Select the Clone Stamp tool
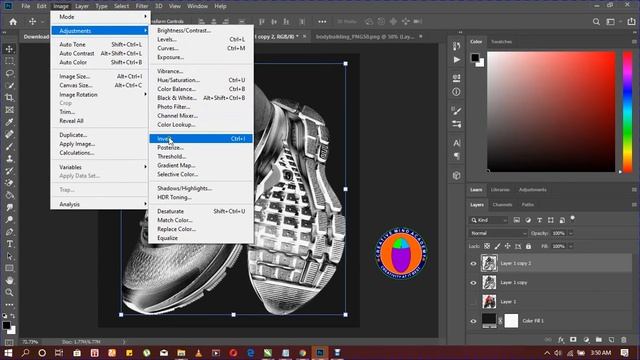The height and width of the screenshot is (360, 640). (9, 159)
